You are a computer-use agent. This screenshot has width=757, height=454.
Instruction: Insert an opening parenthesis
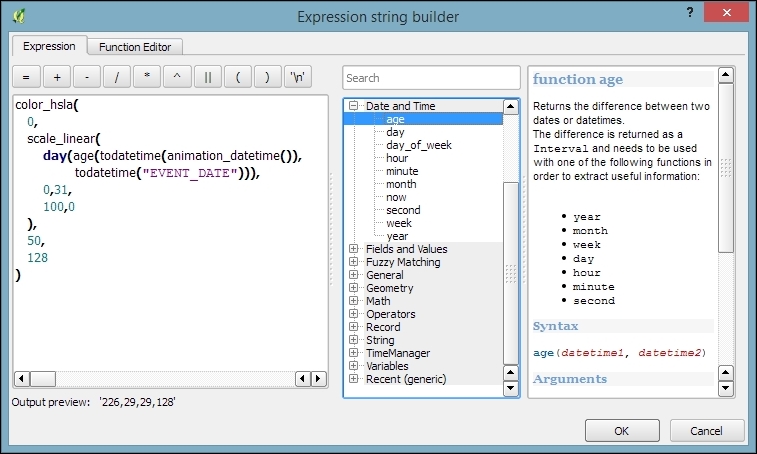(238, 77)
